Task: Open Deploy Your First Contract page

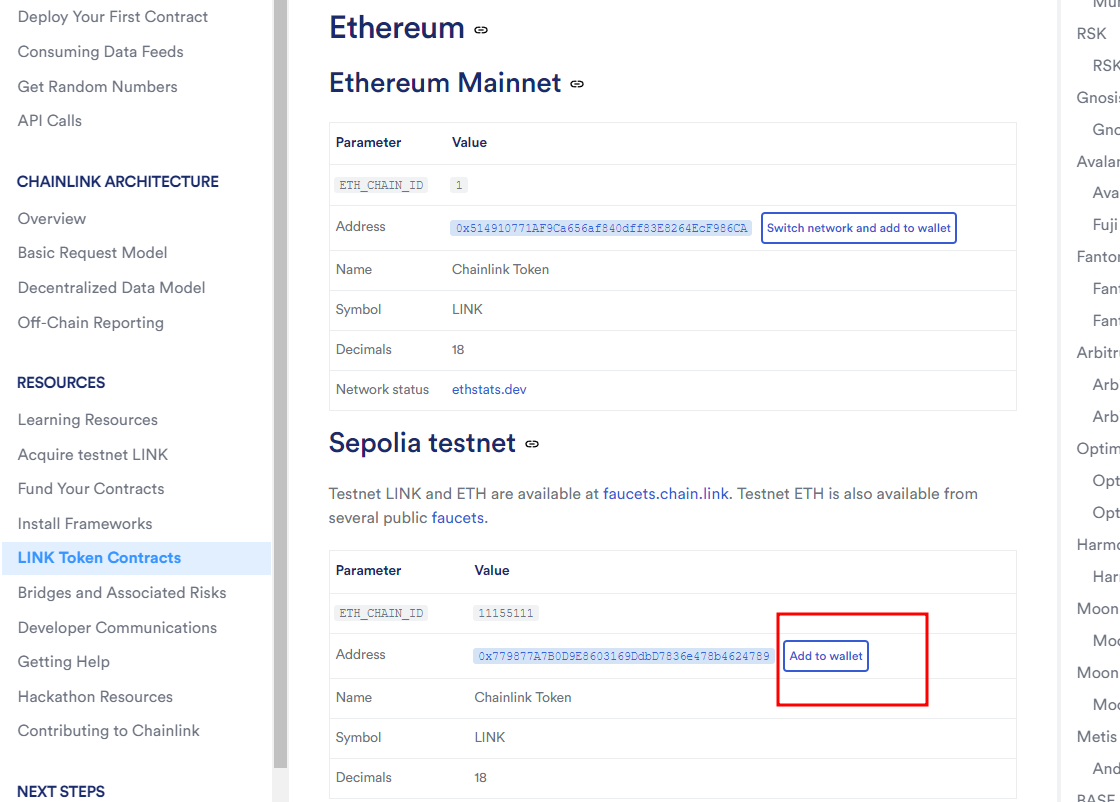Action: 113,17
